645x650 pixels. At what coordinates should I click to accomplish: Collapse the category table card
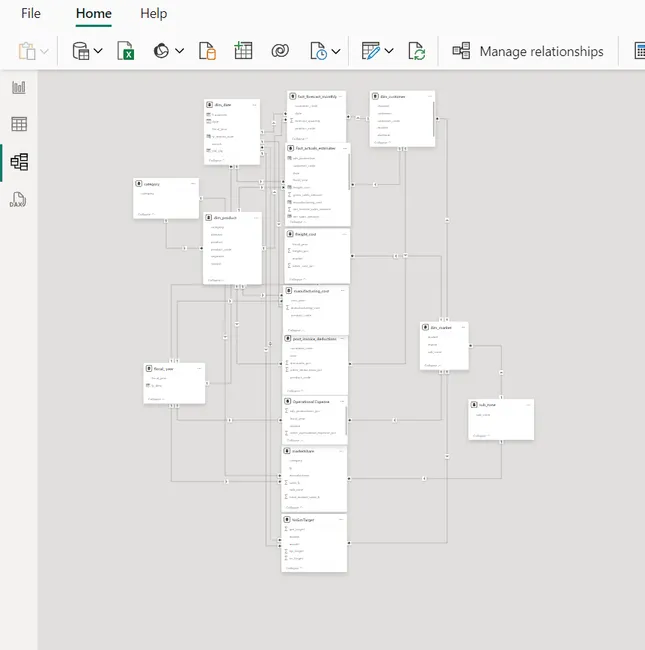(146, 214)
